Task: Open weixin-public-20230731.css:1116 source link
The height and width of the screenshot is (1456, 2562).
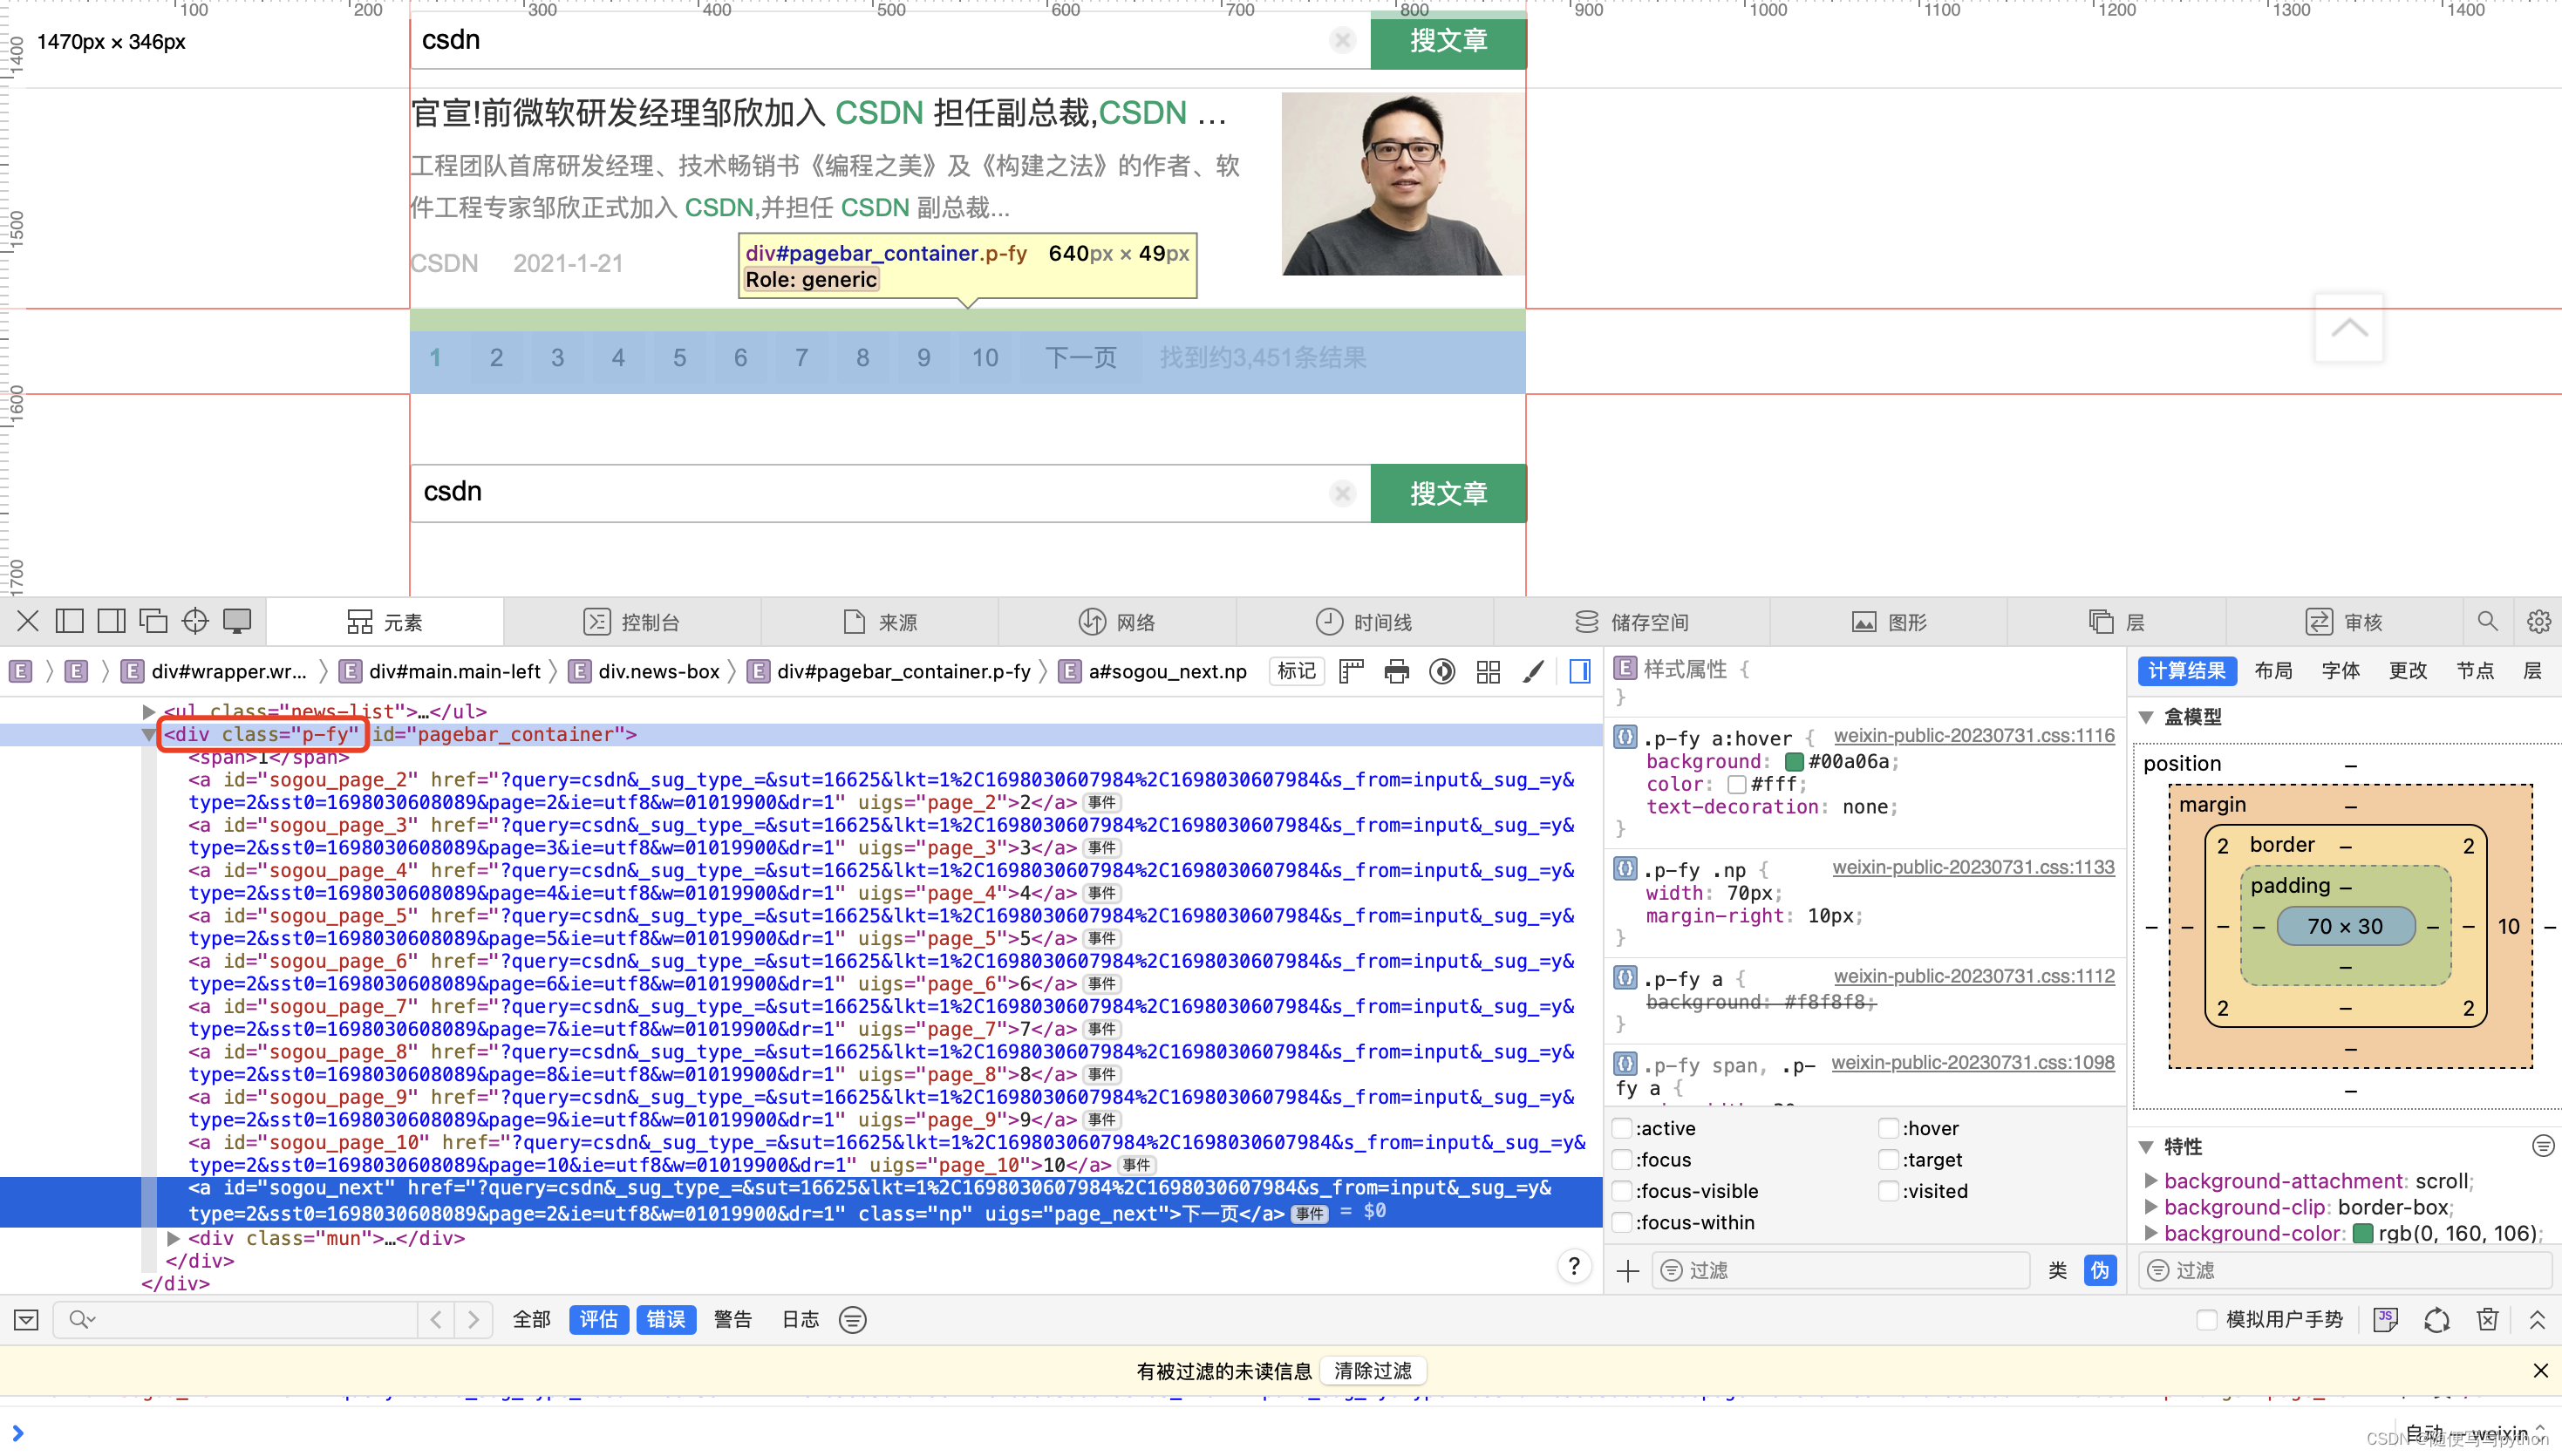Action: (x=1973, y=735)
